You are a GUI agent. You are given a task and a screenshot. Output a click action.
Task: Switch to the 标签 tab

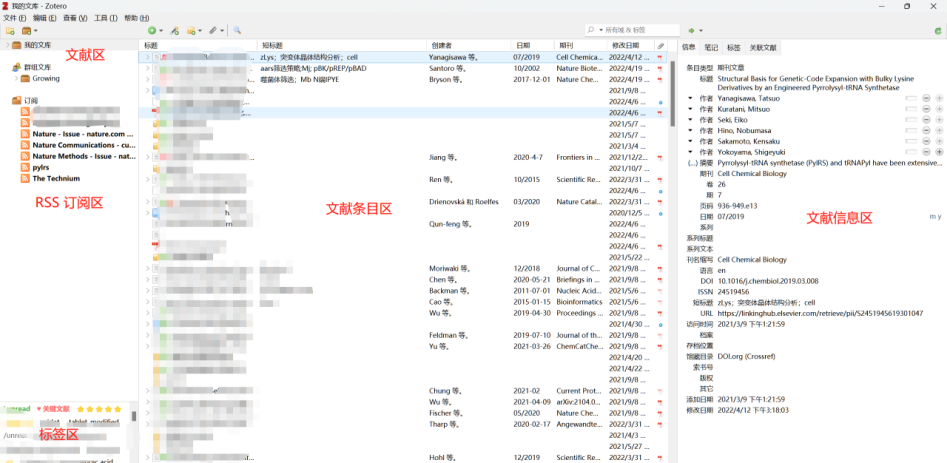733,47
